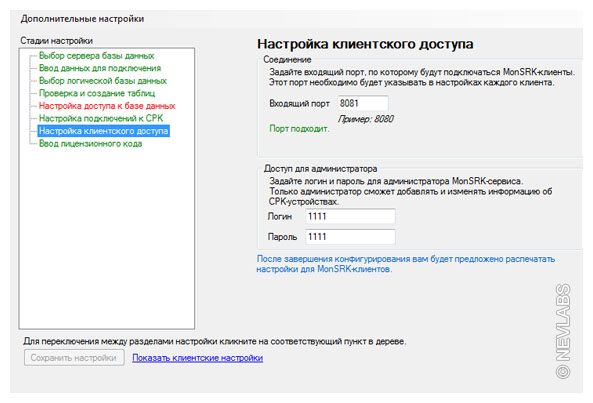This screenshot has height=403, width=593.
Task: Click into the 'Логин' text field
Action: 350,216
